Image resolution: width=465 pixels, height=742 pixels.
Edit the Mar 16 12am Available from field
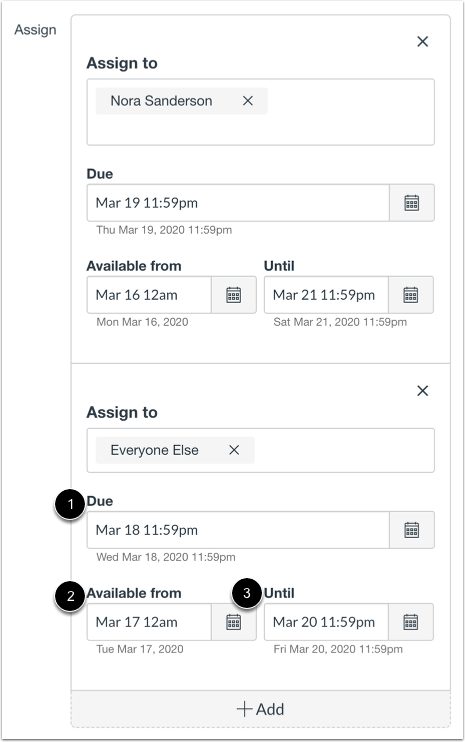(149, 295)
